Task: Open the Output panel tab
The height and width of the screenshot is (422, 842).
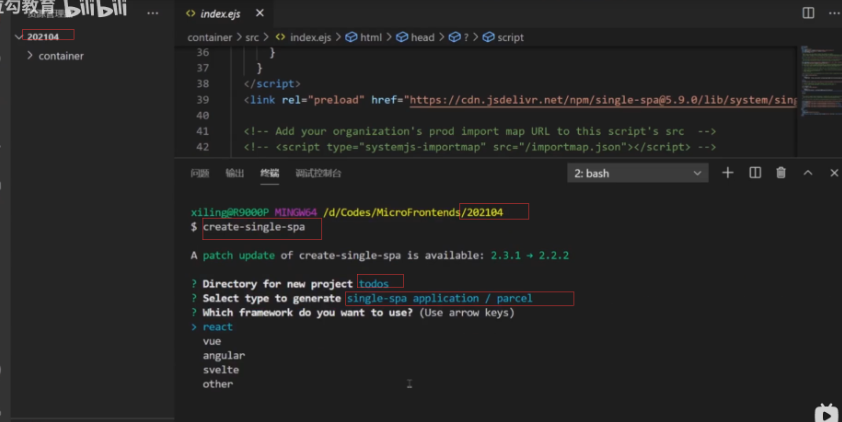Action: click(235, 173)
